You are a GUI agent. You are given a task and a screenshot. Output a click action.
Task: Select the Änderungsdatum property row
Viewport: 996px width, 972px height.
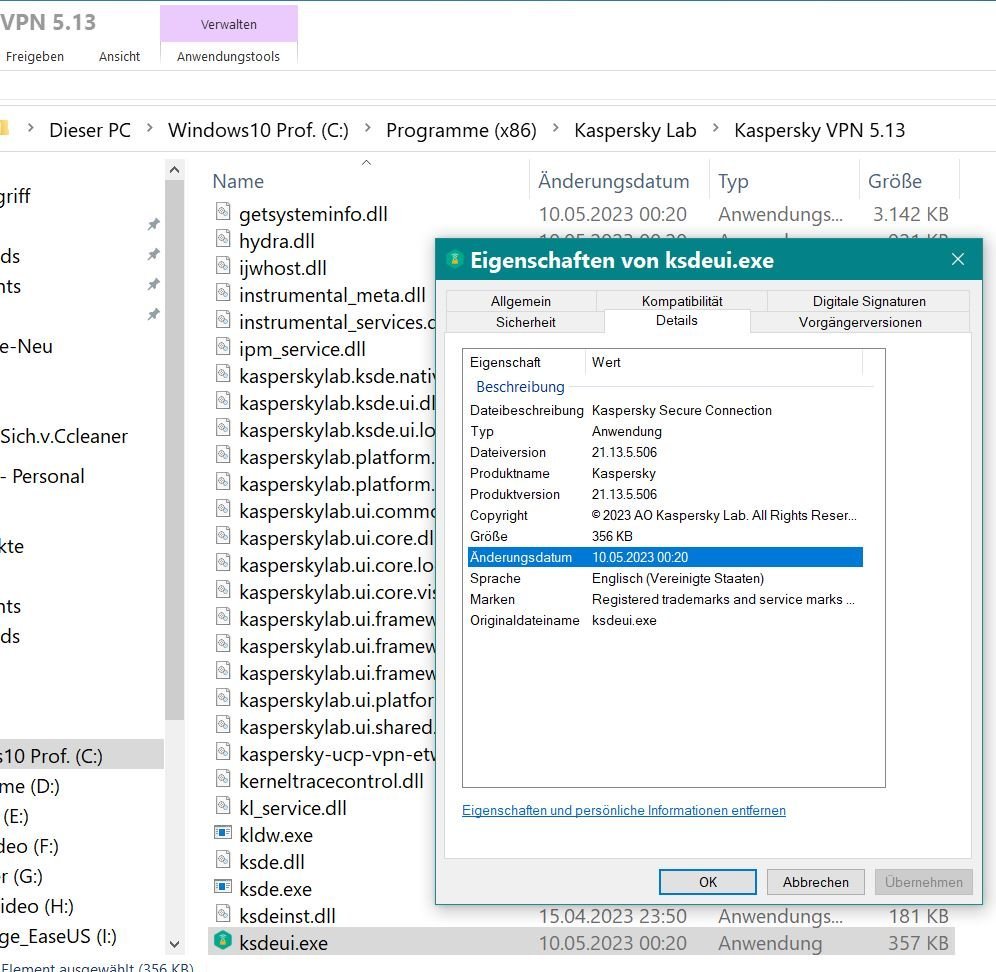tap(665, 557)
